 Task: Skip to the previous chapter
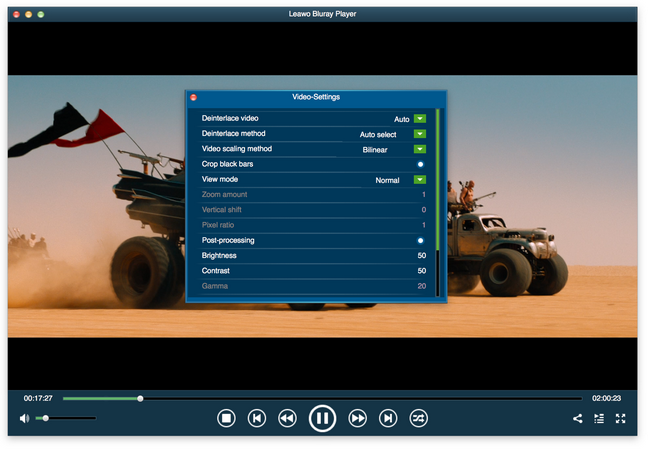[257, 418]
